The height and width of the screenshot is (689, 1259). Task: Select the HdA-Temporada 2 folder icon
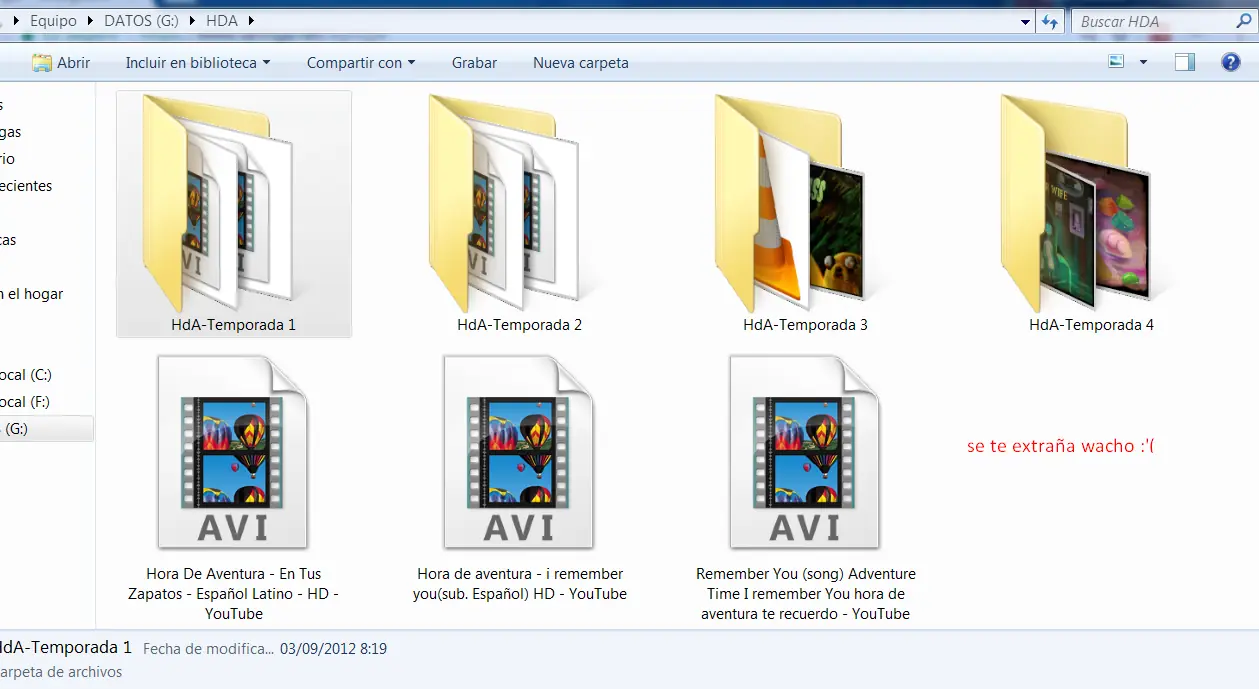point(503,203)
